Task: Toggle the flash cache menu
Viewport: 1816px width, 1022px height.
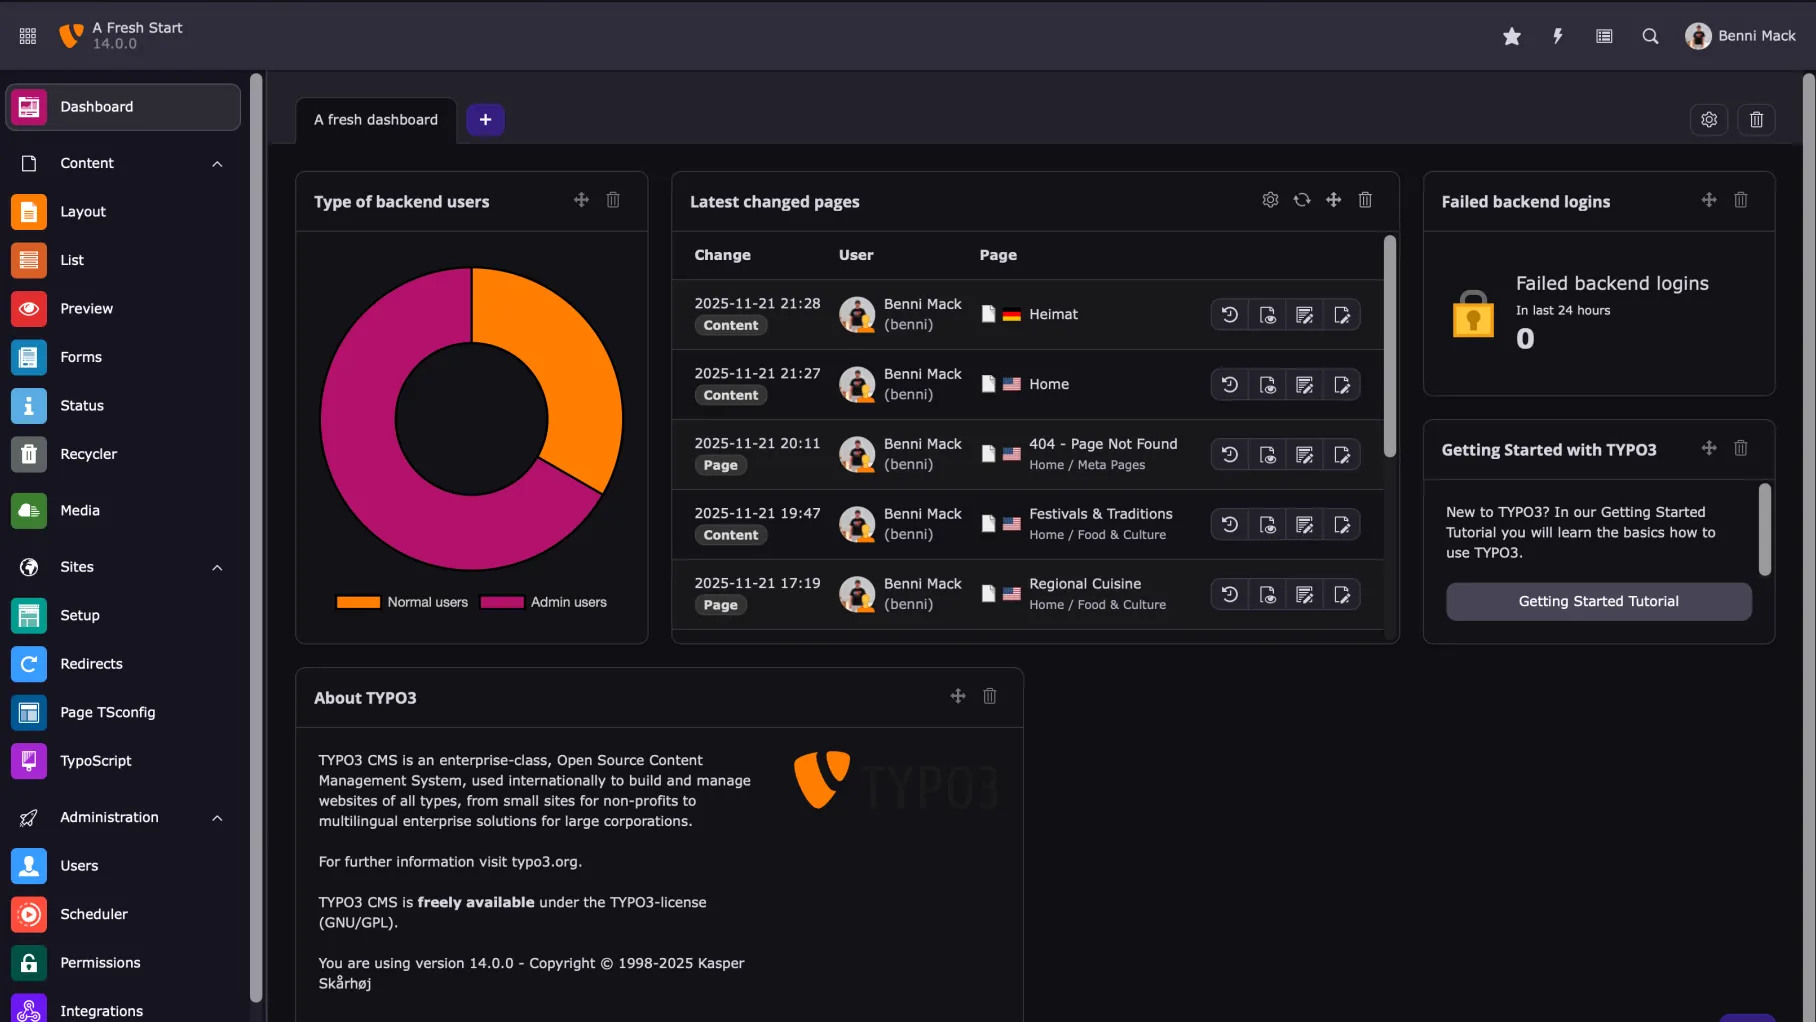Action: [x=1557, y=35]
